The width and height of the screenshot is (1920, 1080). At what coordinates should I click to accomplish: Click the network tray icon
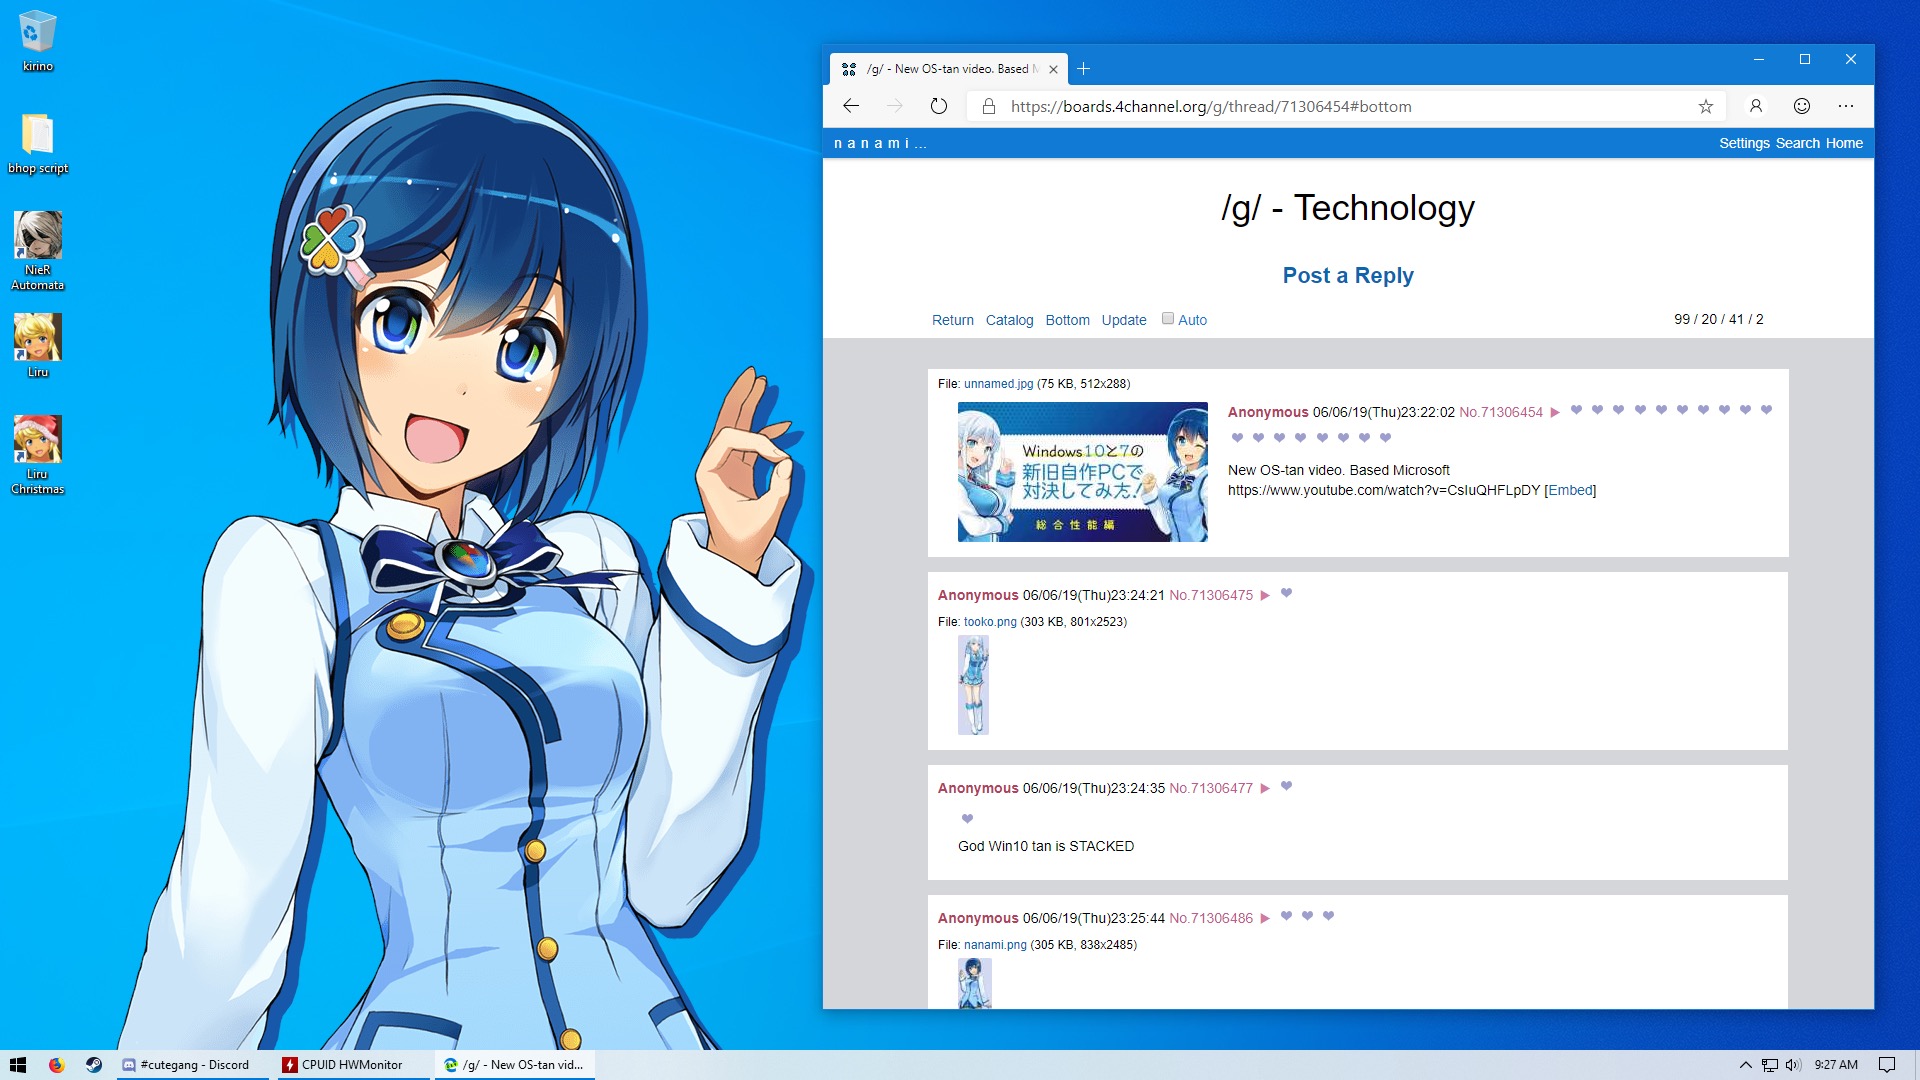(x=1770, y=1065)
